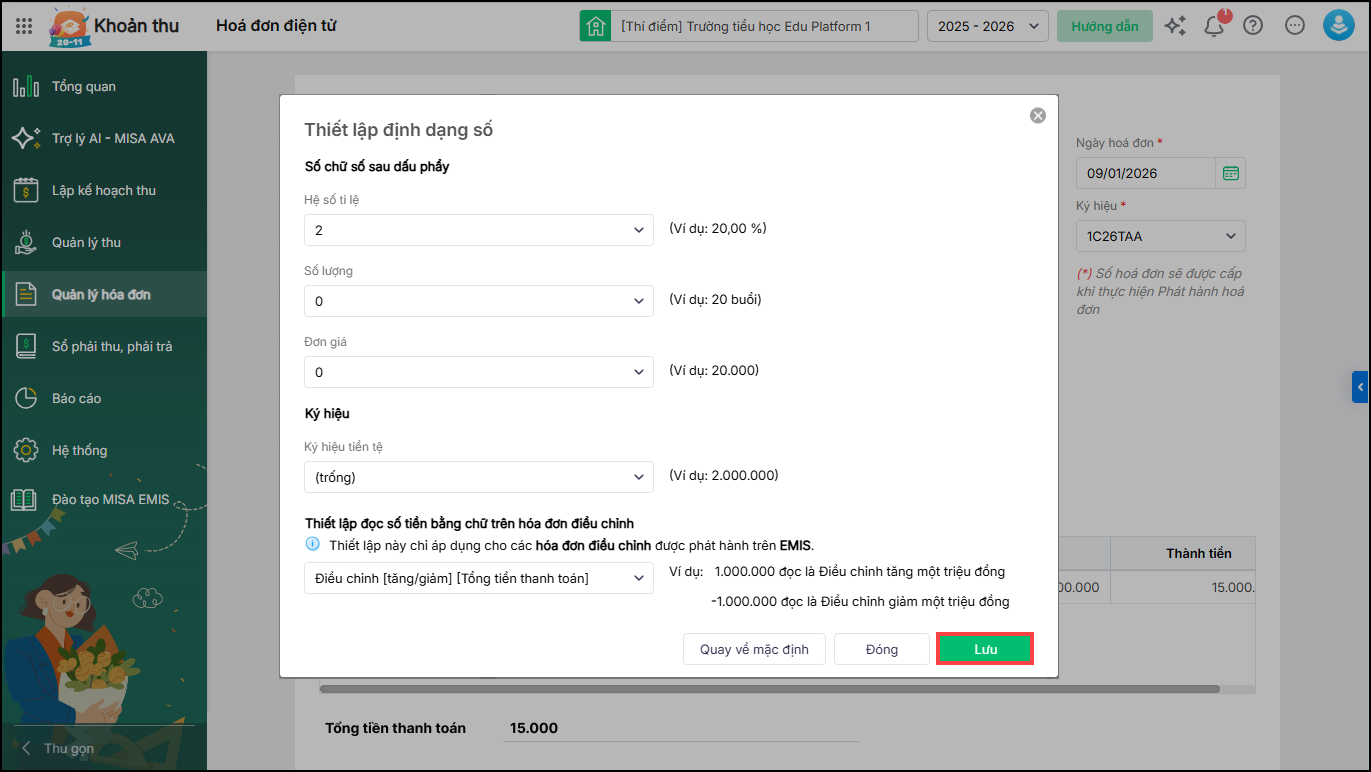Open the 2025 - 2026 school year selector
The image size is (1371, 772).
987,26
